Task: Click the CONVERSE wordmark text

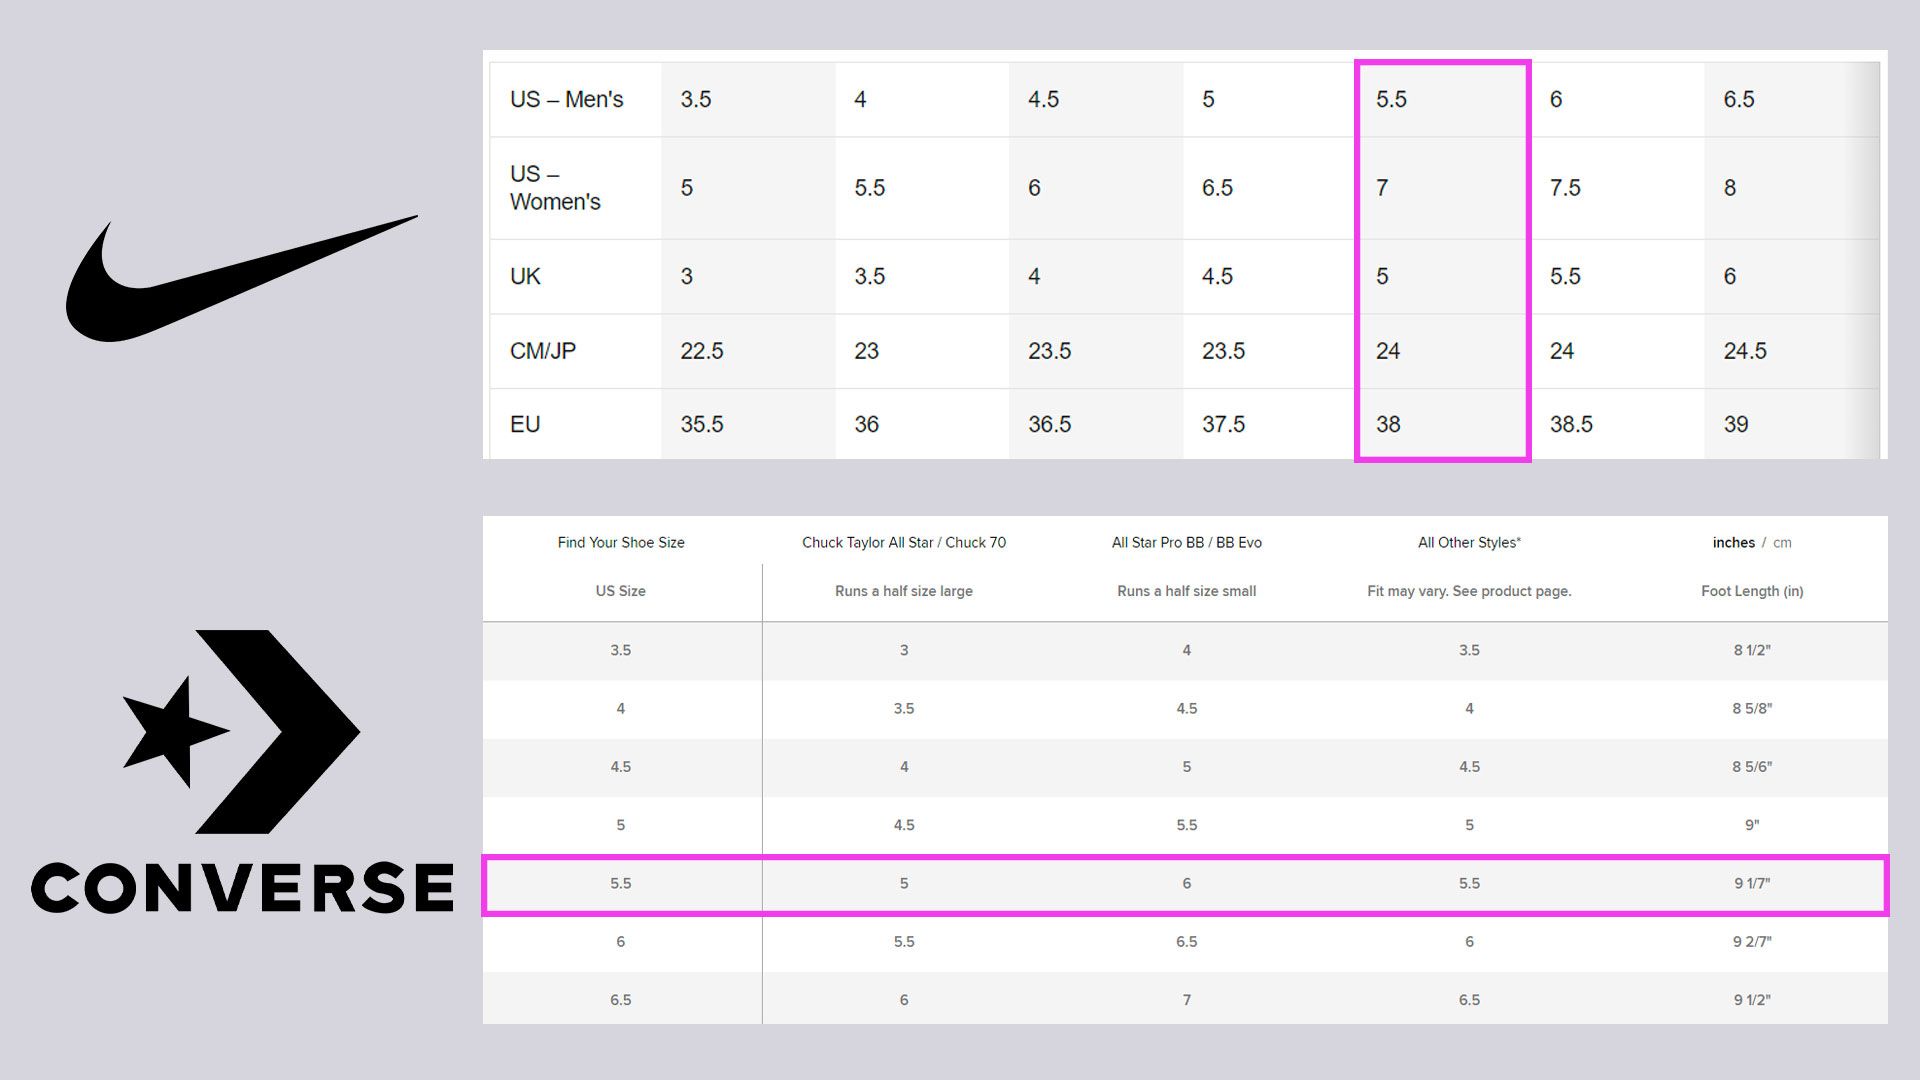Action: pyautogui.click(x=242, y=887)
